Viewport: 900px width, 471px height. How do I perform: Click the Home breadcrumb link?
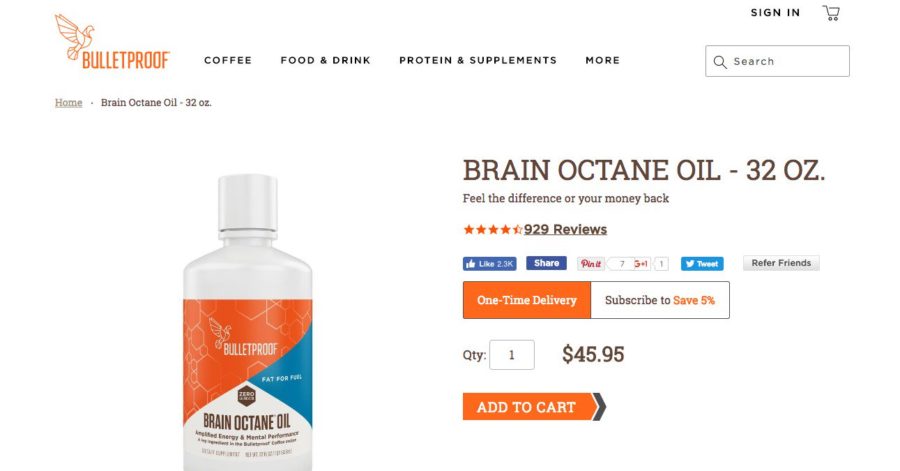click(x=69, y=103)
